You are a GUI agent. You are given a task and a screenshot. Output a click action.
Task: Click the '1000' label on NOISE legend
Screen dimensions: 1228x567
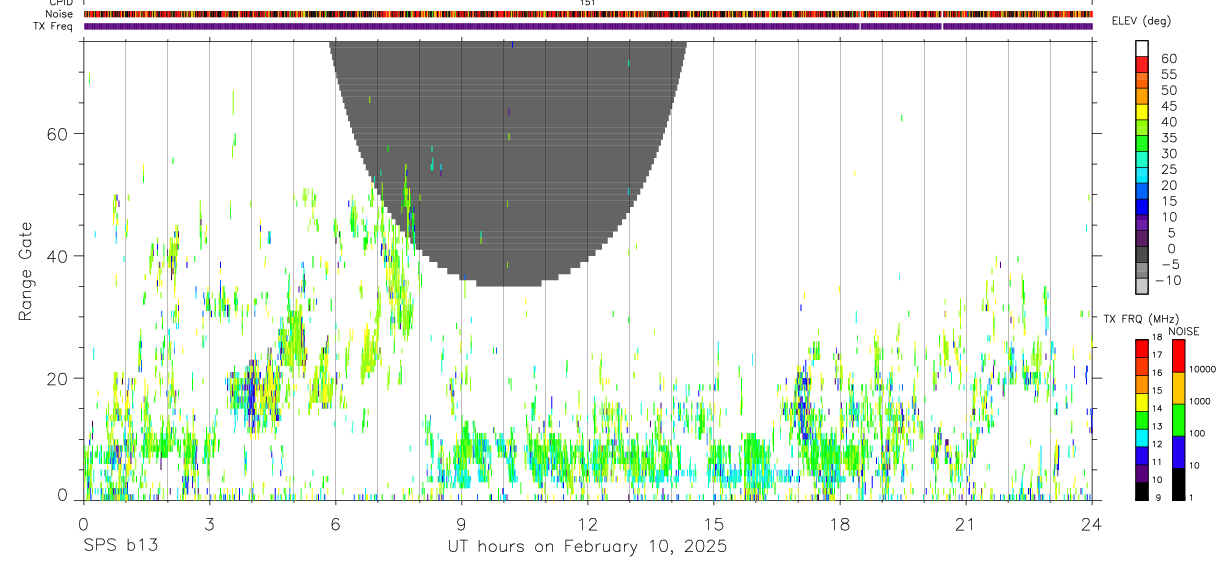point(1199,401)
